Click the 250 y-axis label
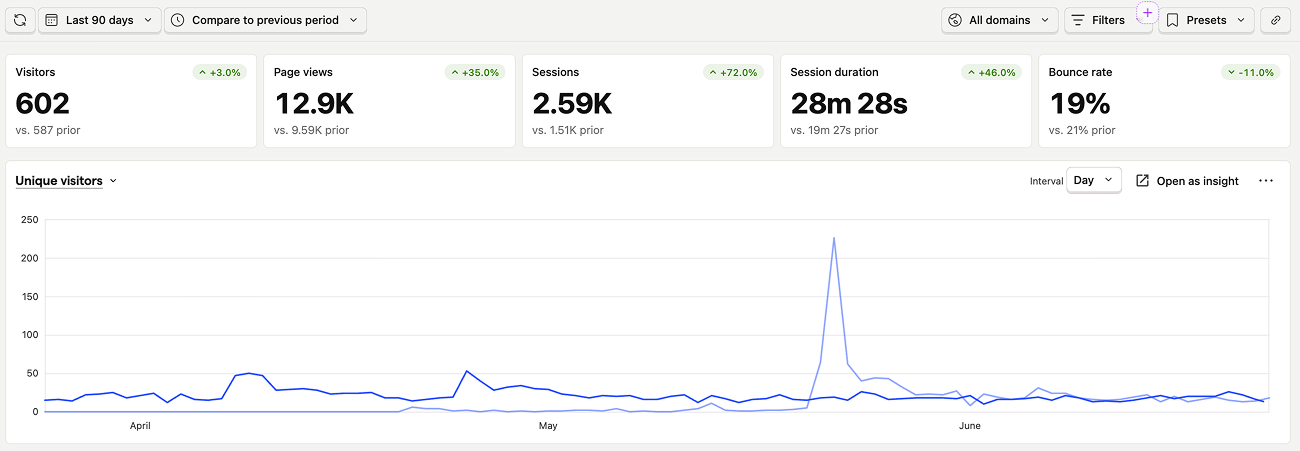This screenshot has height=451, width=1300. coord(29,220)
